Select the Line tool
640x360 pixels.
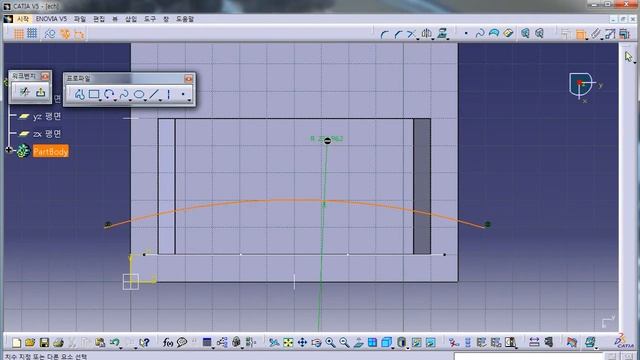click(x=153, y=94)
